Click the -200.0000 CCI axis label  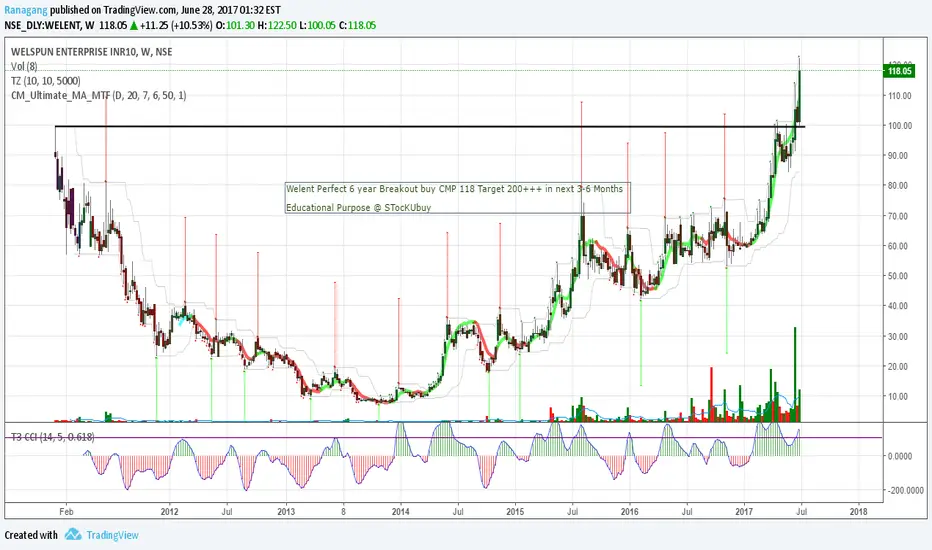[x=905, y=491]
